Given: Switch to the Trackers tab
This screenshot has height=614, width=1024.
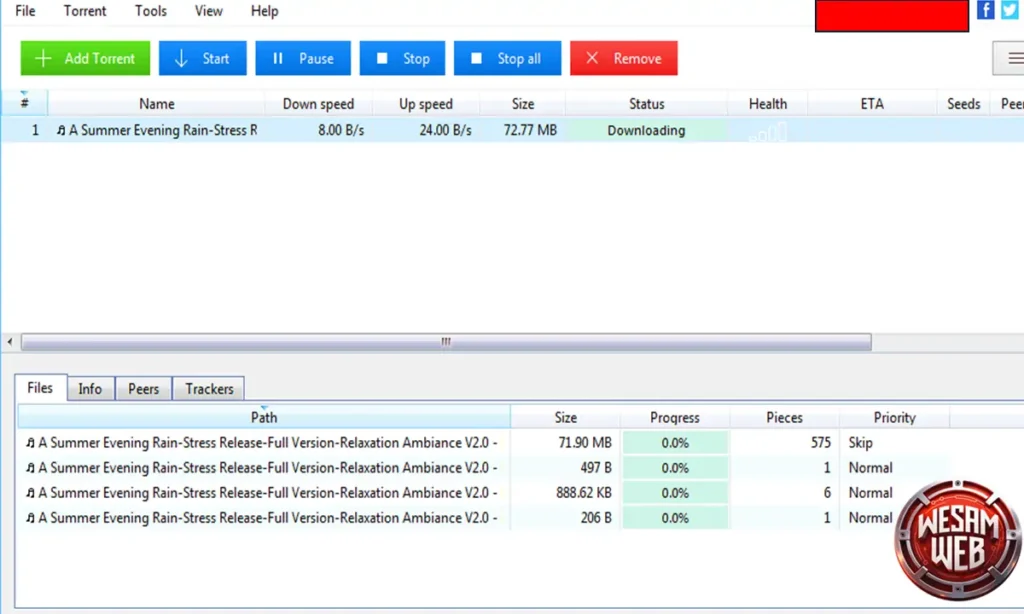Looking at the screenshot, I should click(209, 389).
